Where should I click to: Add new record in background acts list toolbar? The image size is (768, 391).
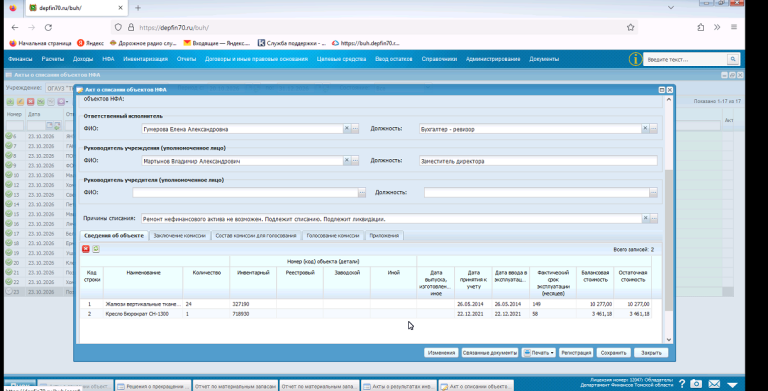(x=10, y=102)
